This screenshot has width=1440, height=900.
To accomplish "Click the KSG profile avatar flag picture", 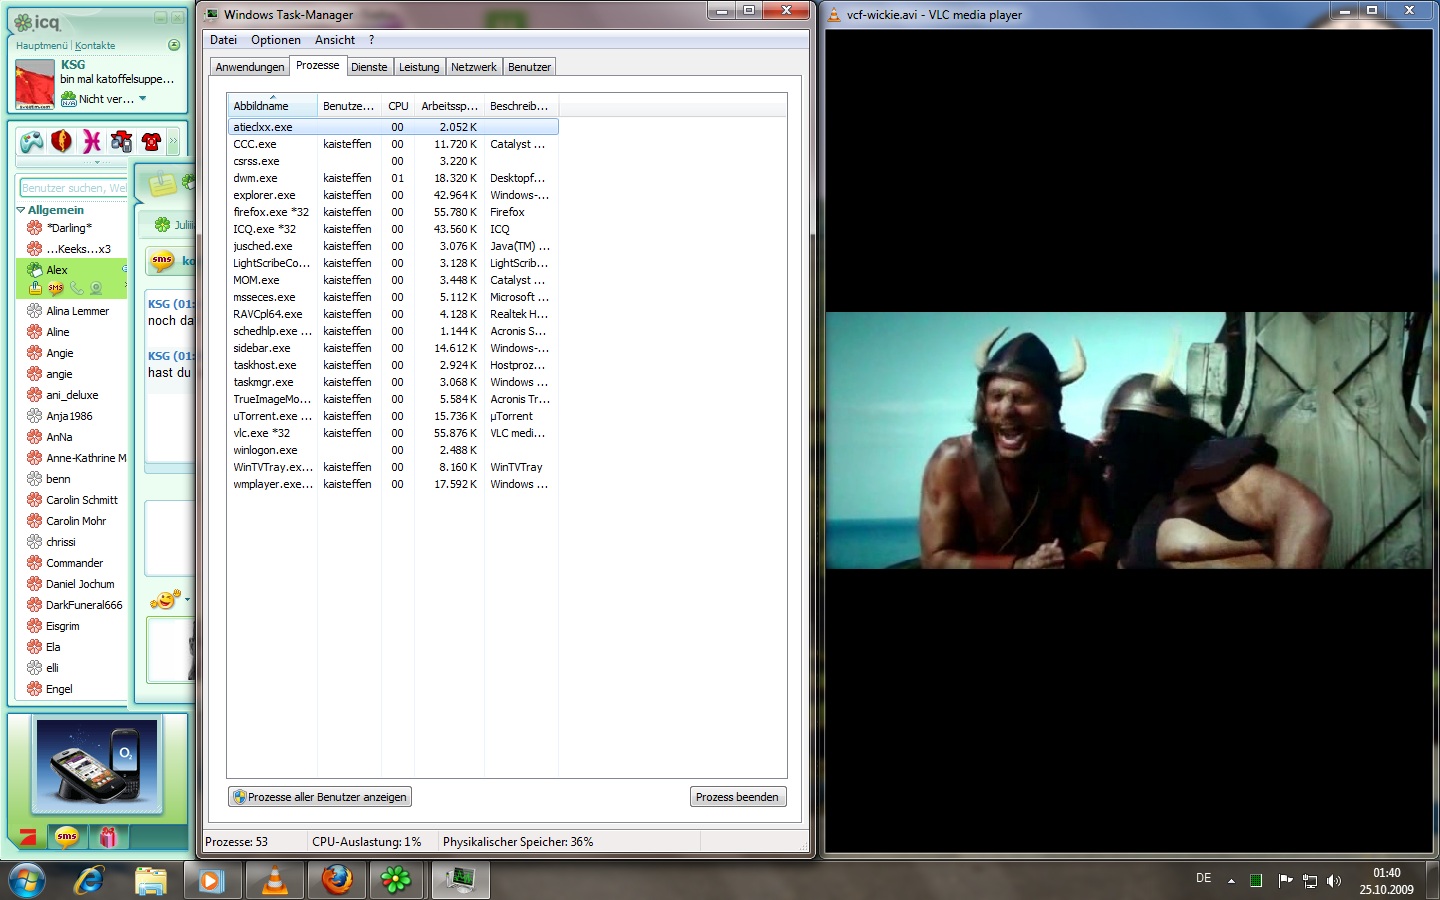I will pos(35,84).
